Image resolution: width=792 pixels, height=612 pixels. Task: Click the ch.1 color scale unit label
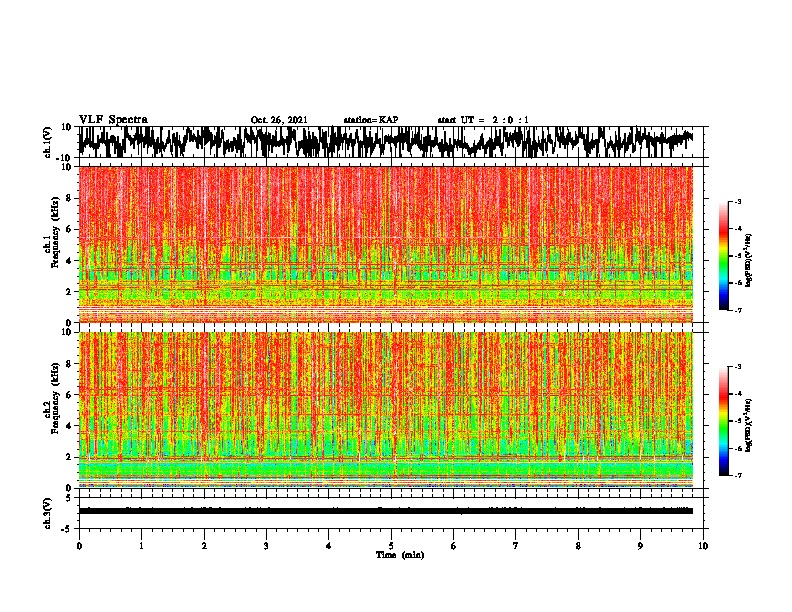(749, 261)
